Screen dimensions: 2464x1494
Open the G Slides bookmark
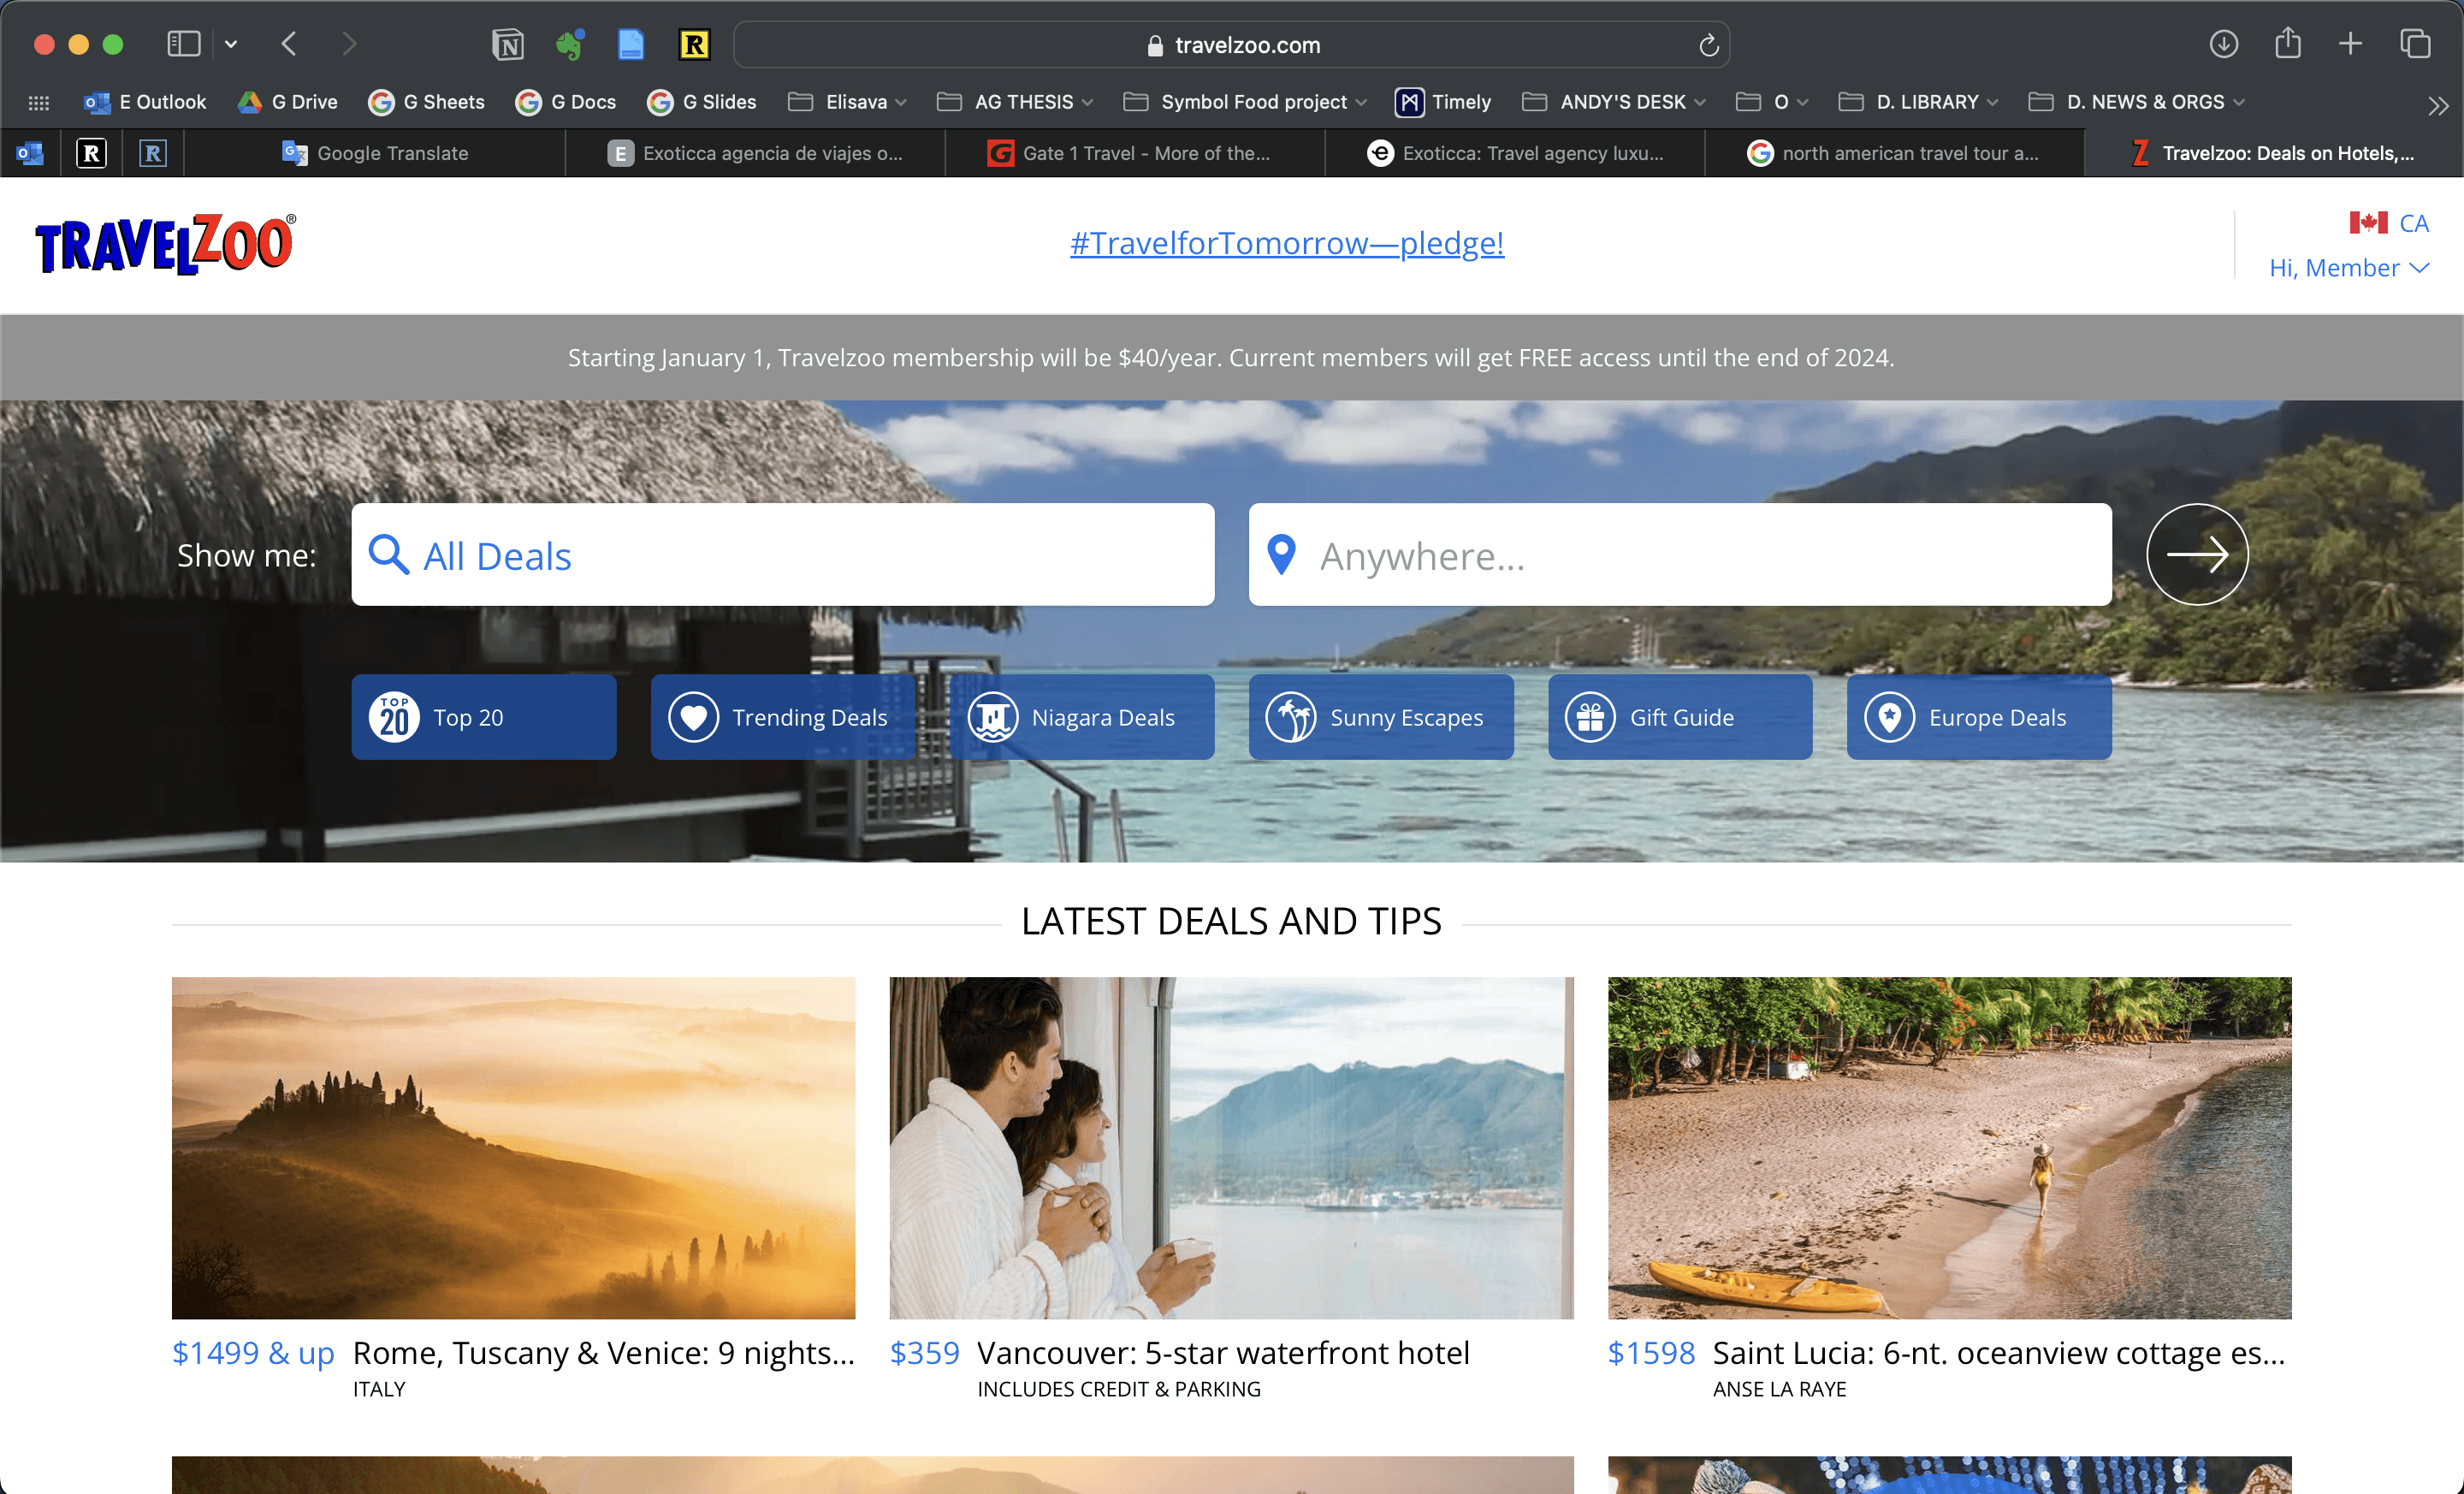point(702,102)
